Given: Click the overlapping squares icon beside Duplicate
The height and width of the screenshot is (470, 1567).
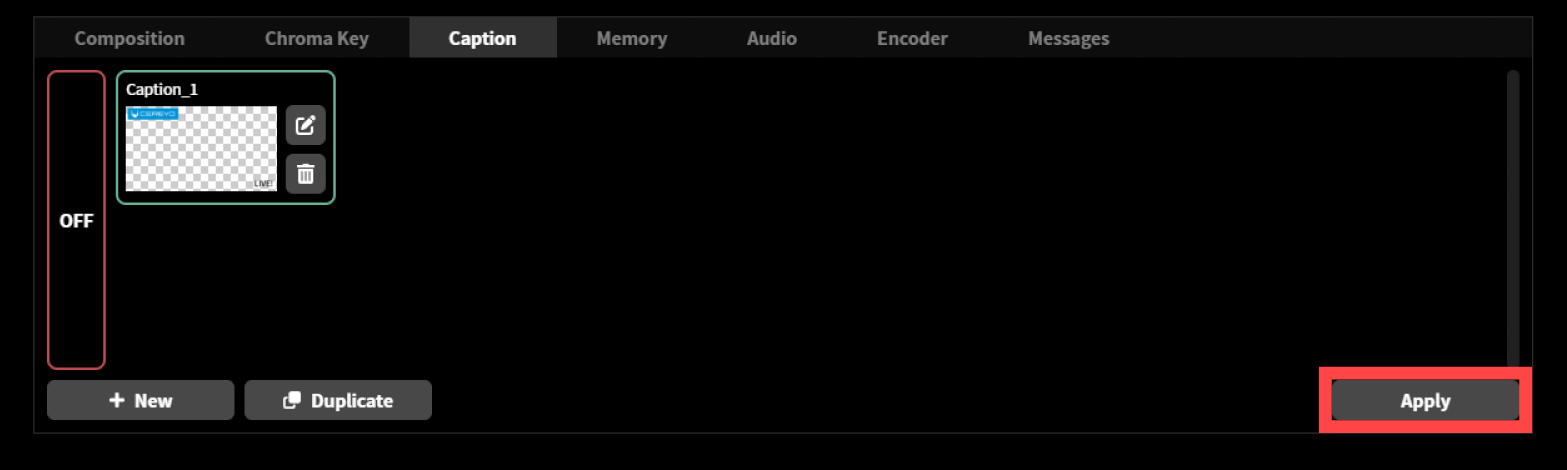Looking at the screenshot, I should point(292,400).
